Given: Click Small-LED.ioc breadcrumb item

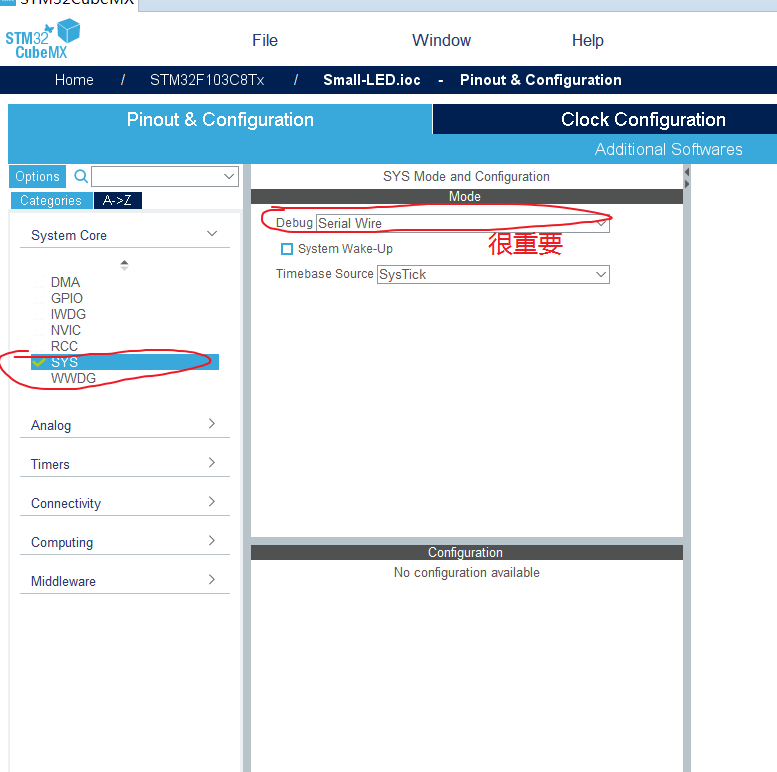Looking at the screenshot, I should (x=372, y=80).
